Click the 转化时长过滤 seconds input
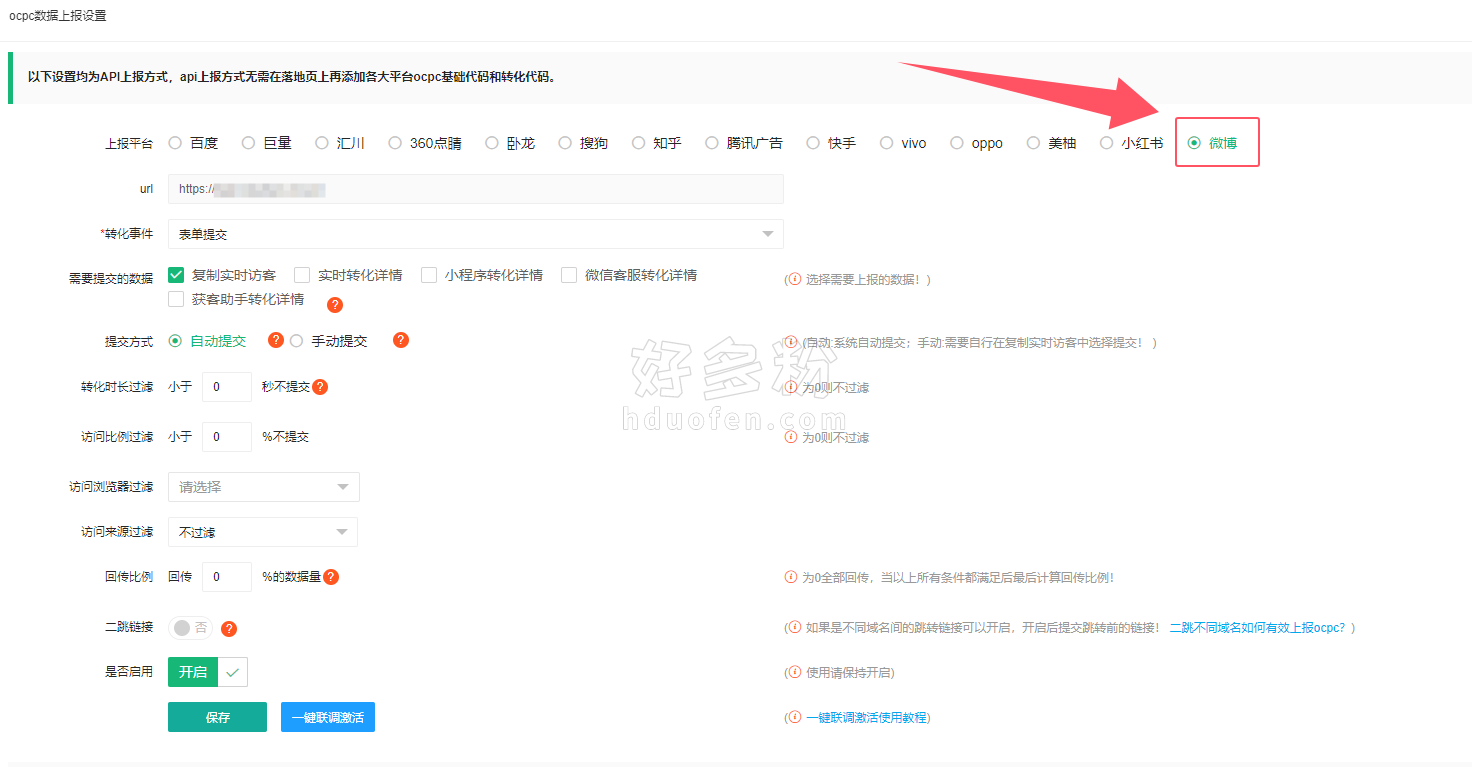This screenshot has height=767, width=1472. pos(227,387)
